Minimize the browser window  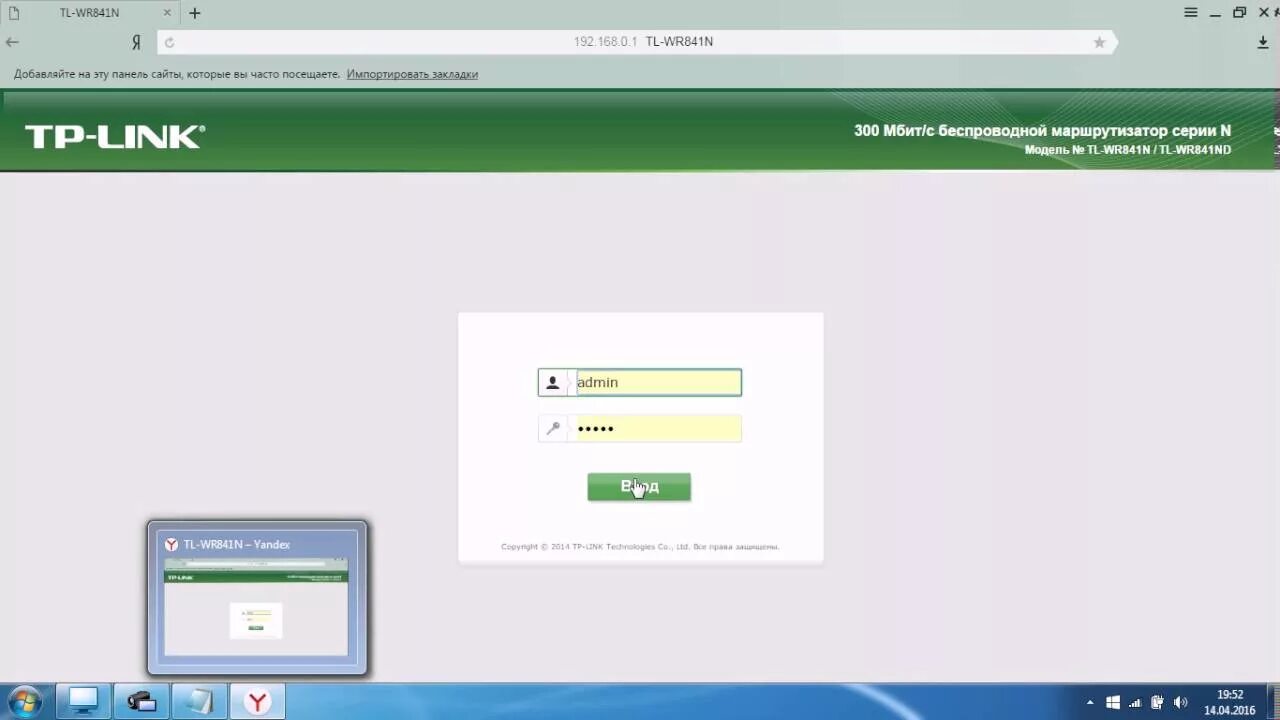(x=1215, y=13)
